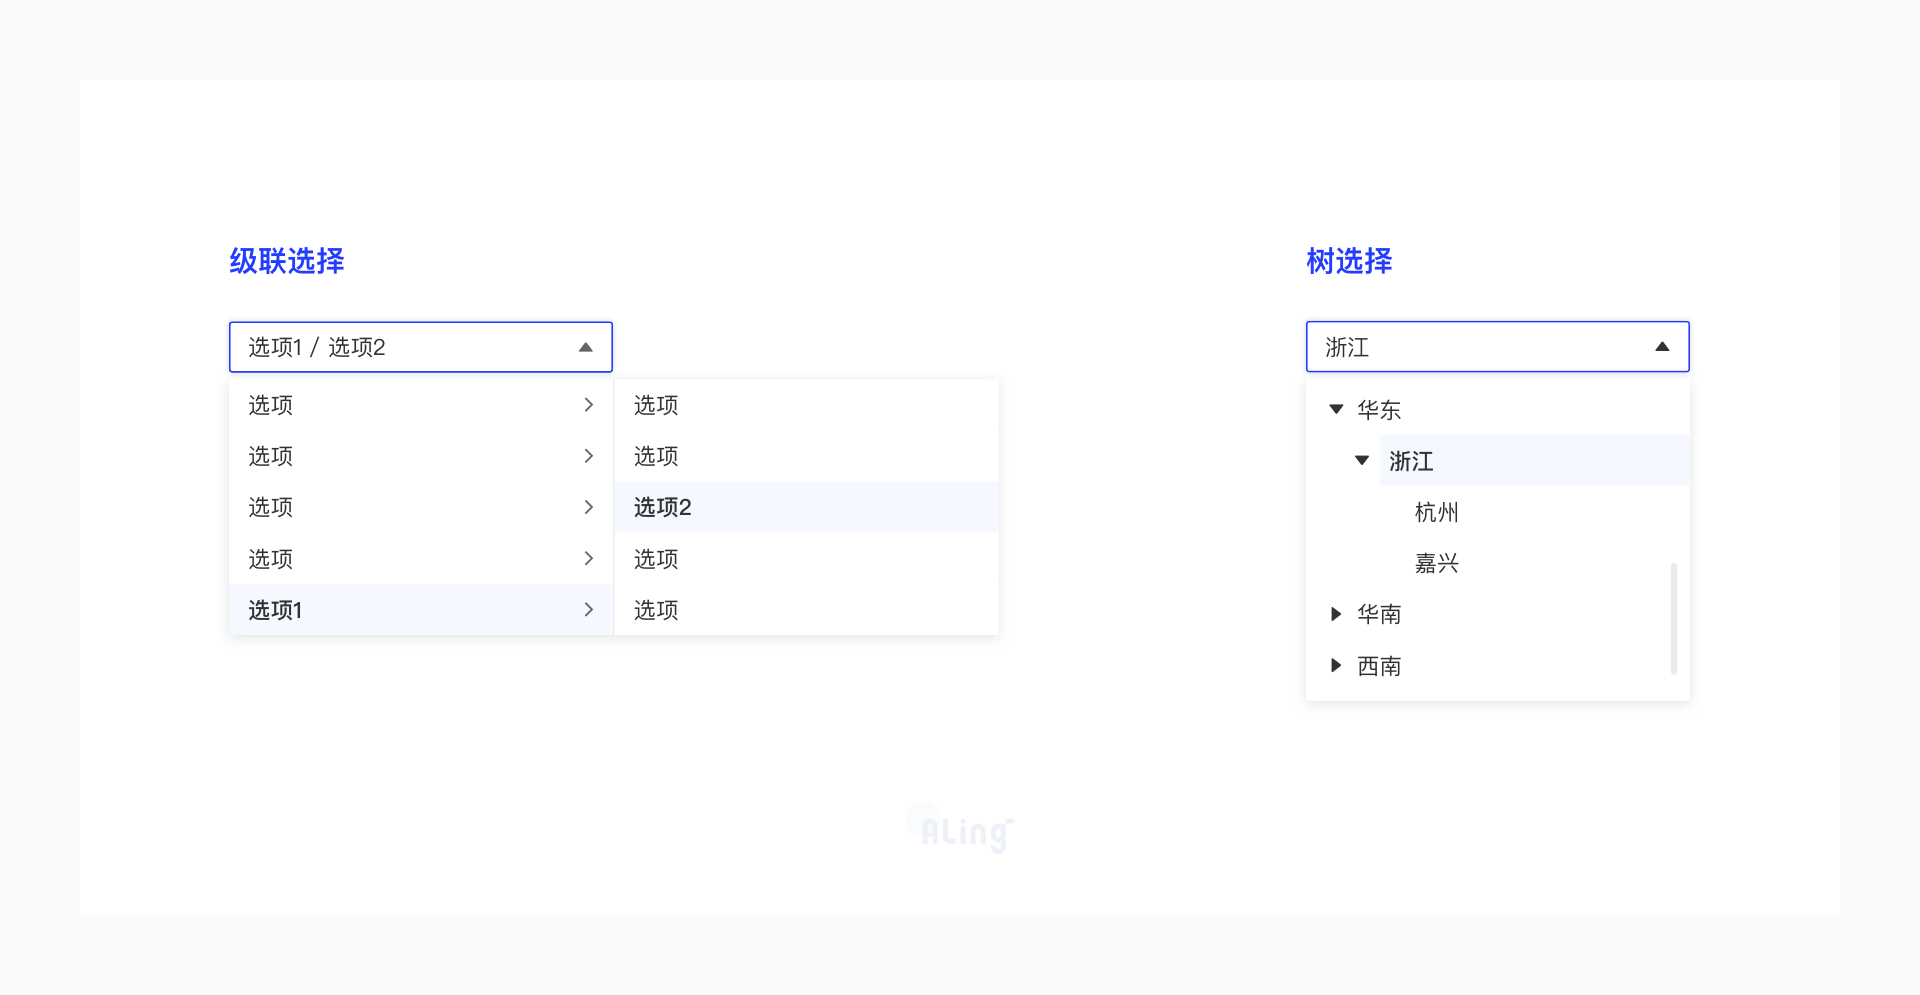The width and height of the screenshot is (1920, 995).
Task: Collapse the cascader dropdown arrow
Action: pyautogui.click(x=586, y=347)
